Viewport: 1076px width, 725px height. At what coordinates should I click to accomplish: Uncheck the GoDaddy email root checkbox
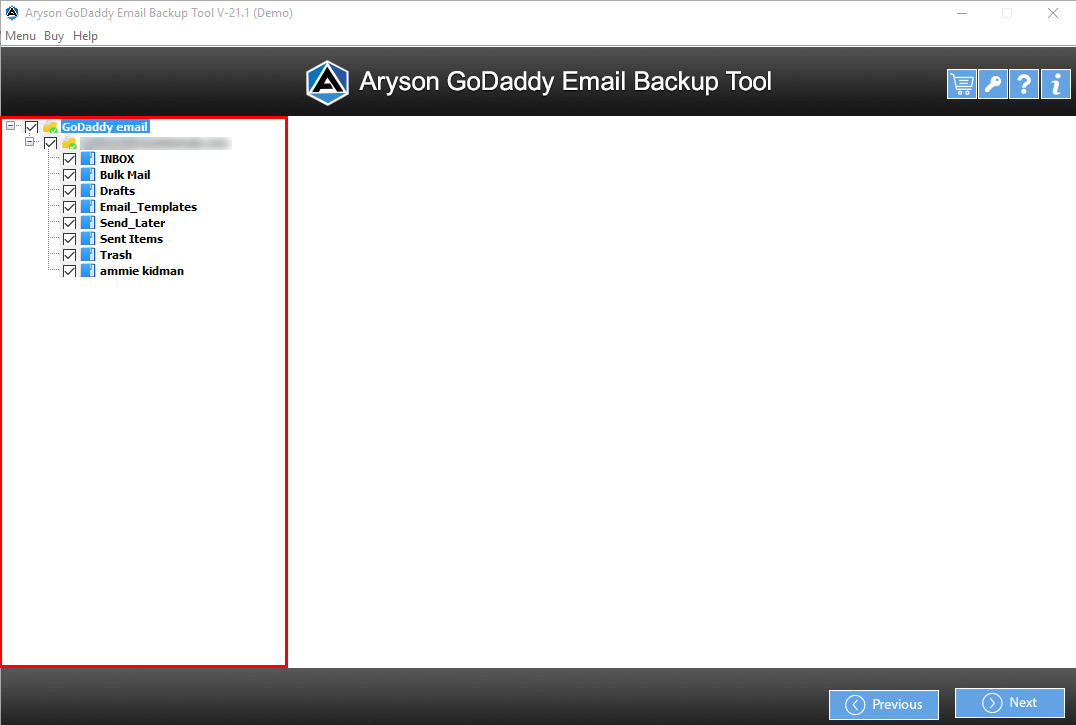tap(32, 127)
